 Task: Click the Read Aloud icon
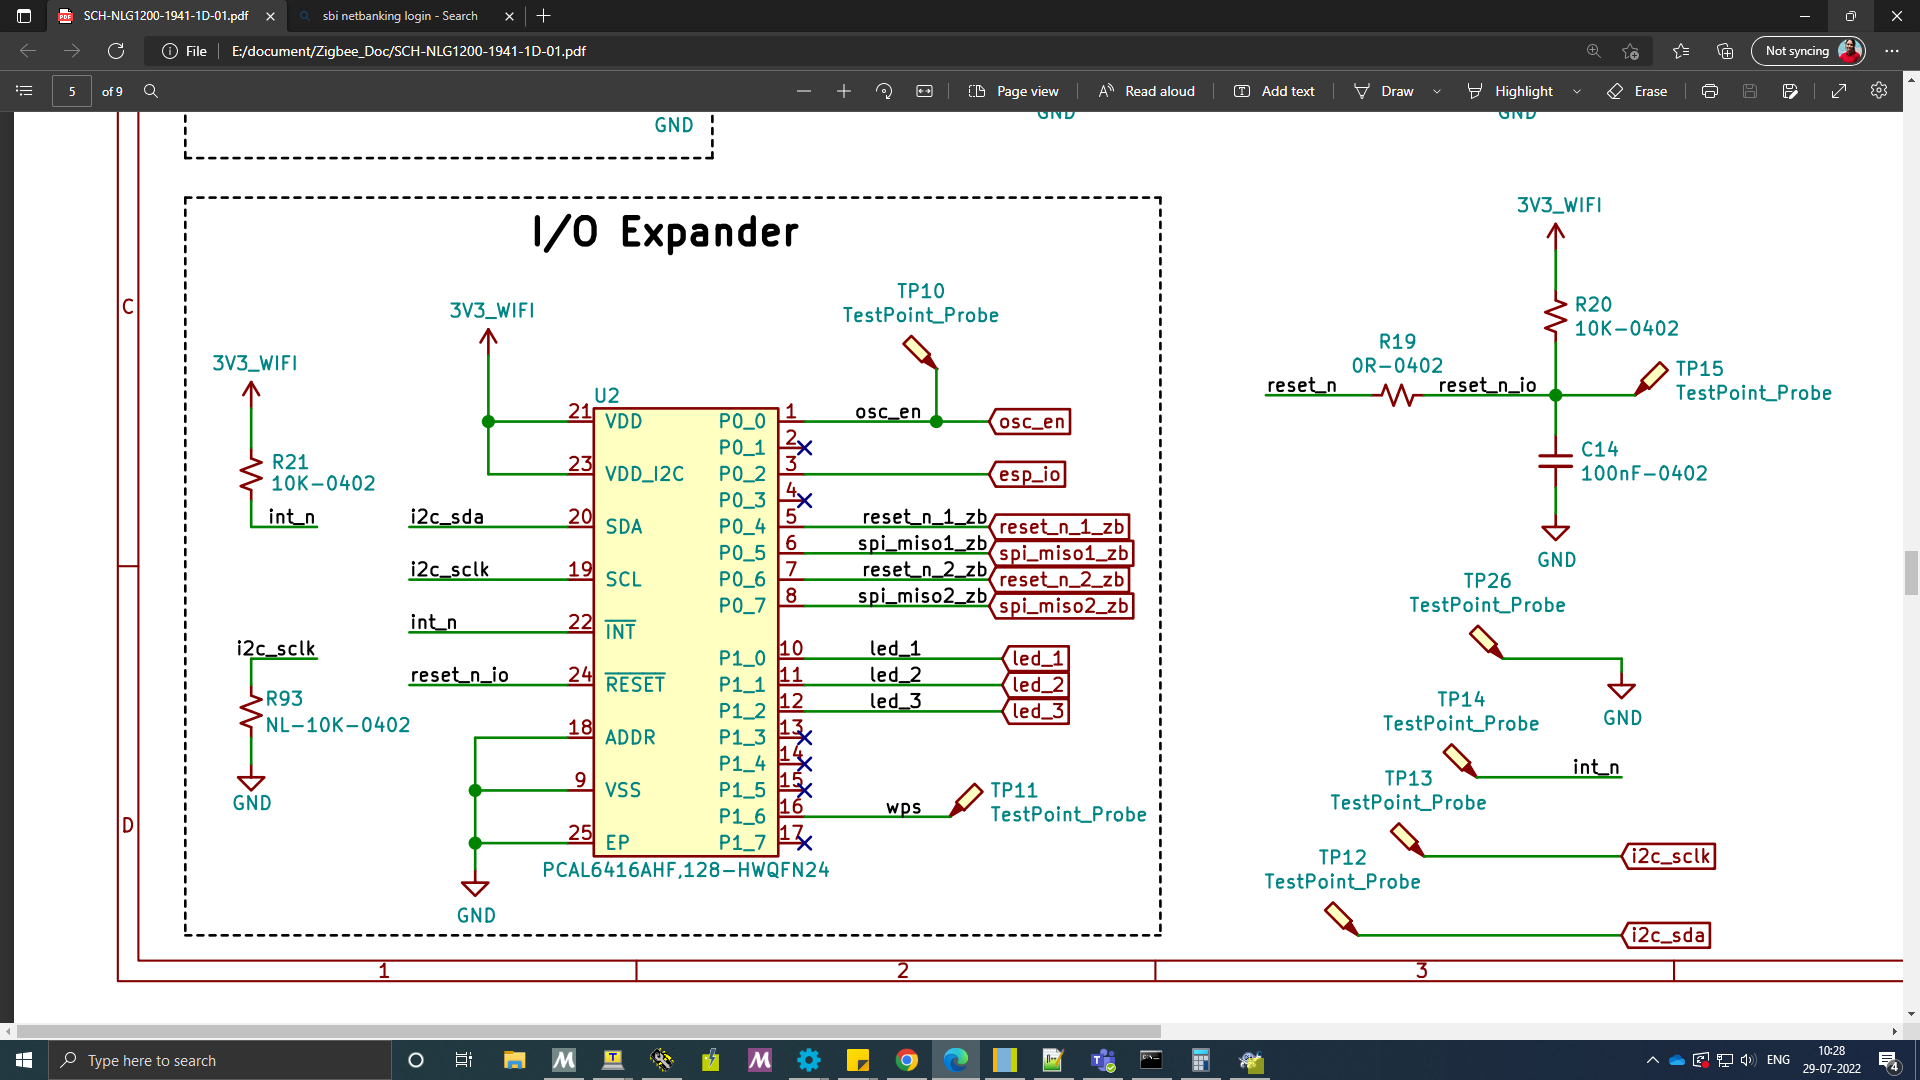pos(1106,91)
